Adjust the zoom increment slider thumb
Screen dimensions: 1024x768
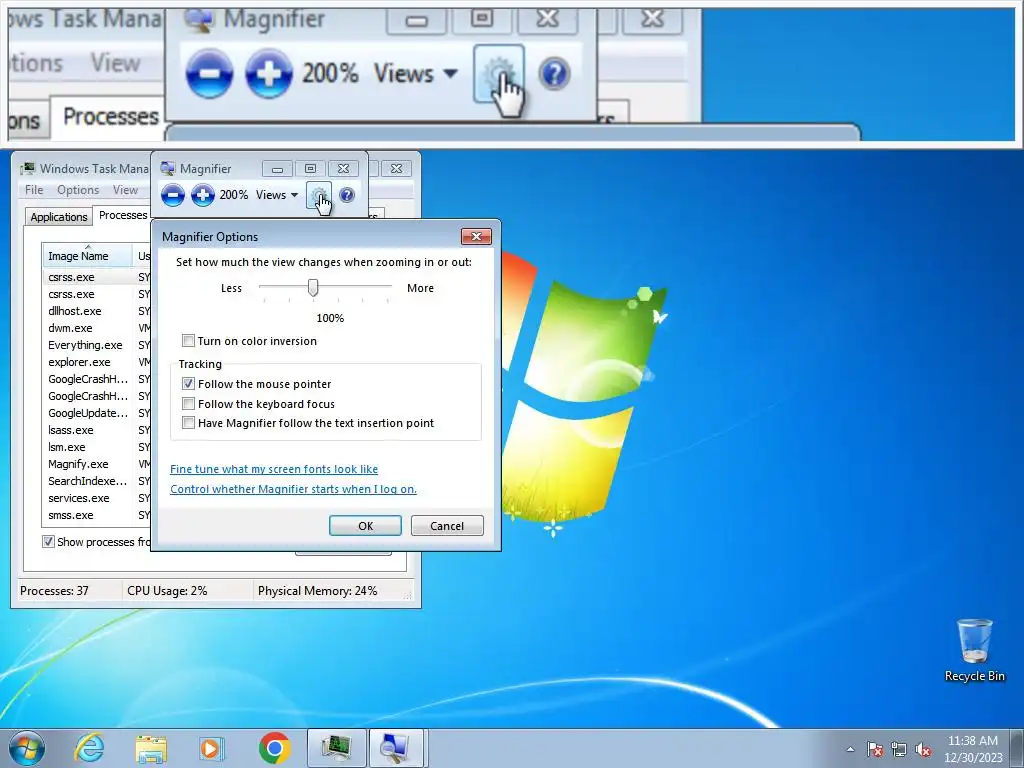point(313,287)
